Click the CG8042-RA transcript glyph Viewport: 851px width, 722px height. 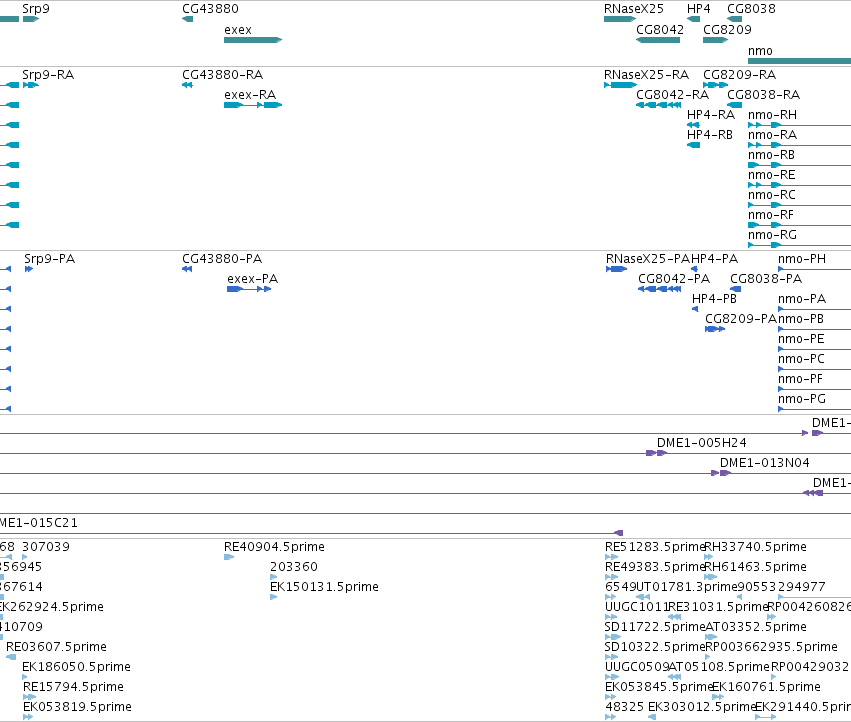click(x=658, y=105)
